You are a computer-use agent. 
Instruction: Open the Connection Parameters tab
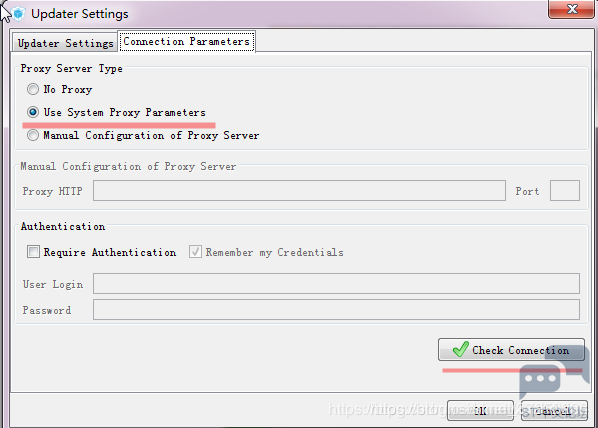186,41
